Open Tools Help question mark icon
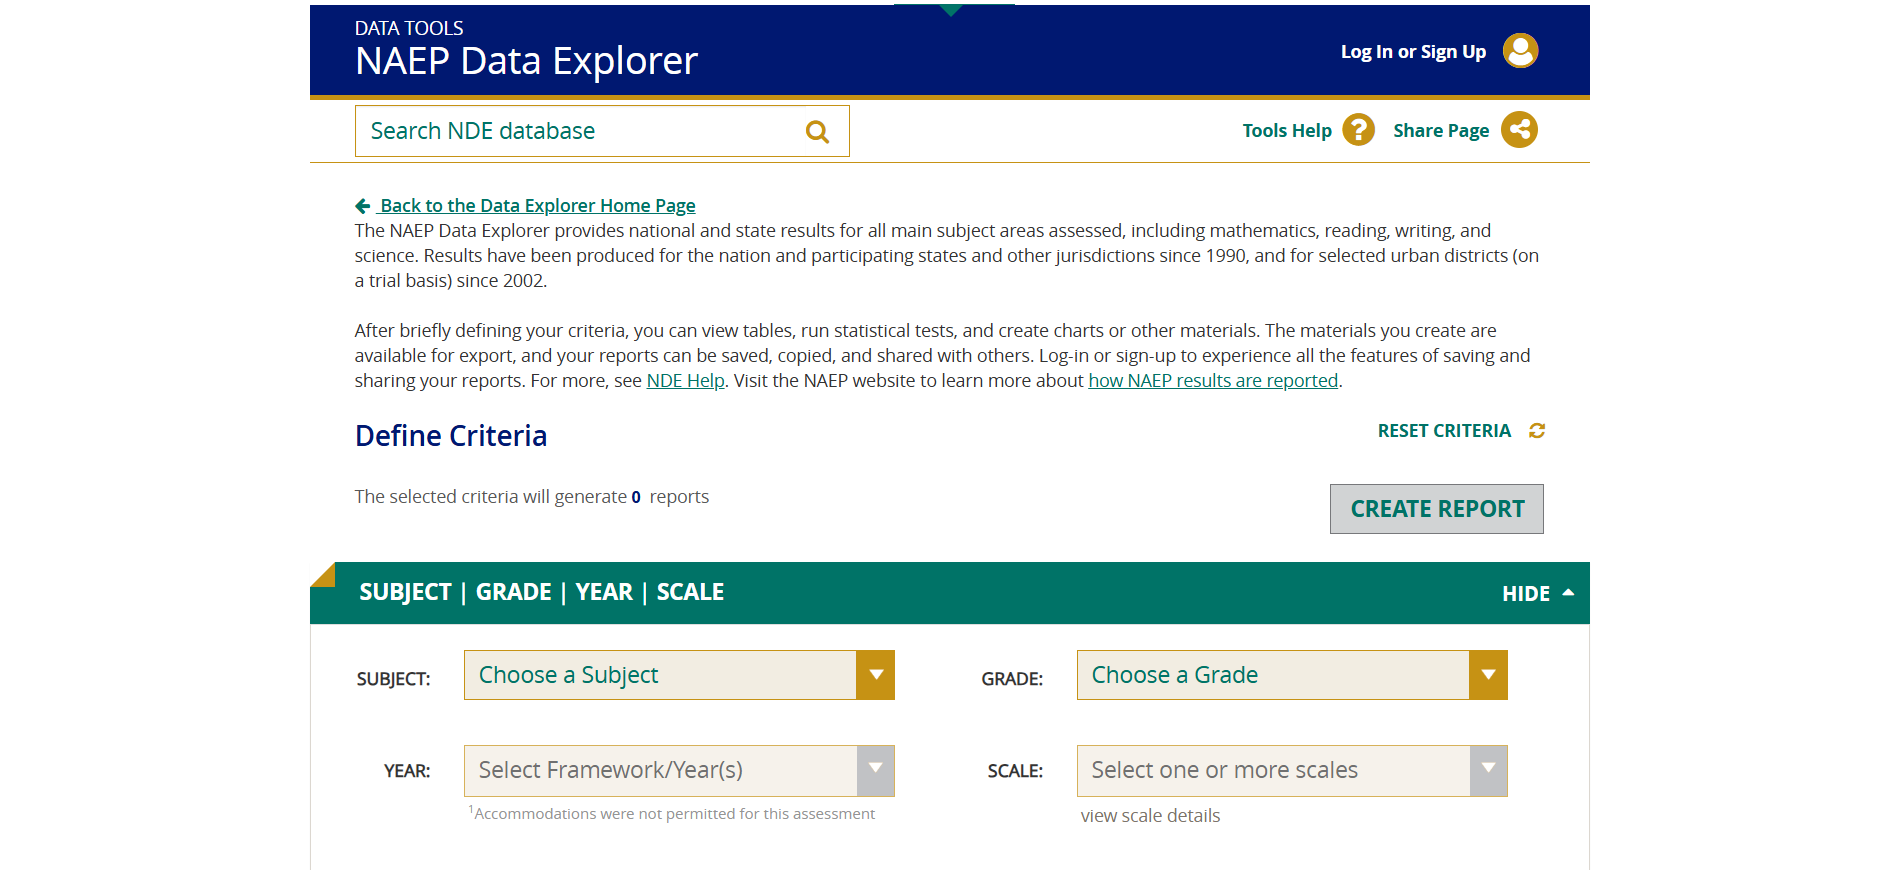 tap(1358, 130)
